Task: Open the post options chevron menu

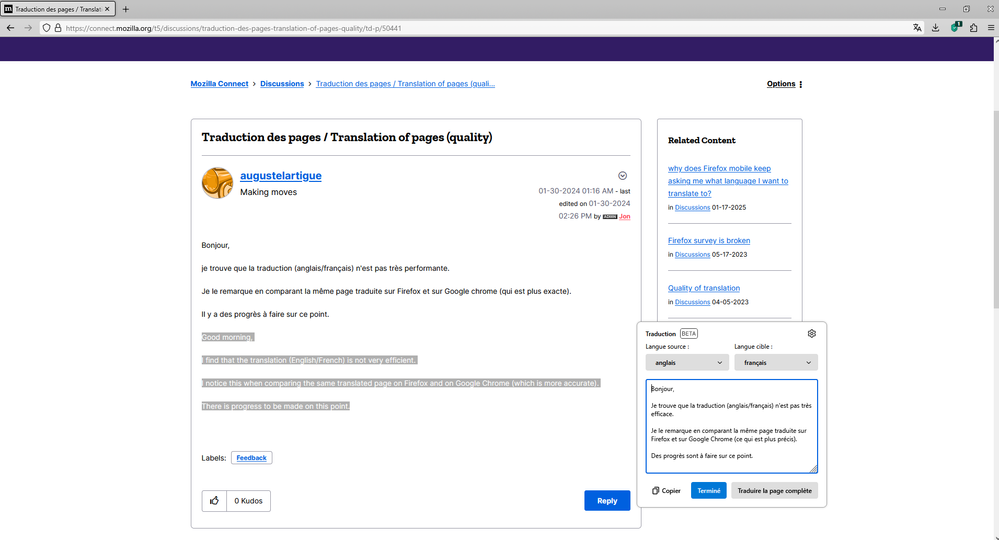Action: [622, 176]
